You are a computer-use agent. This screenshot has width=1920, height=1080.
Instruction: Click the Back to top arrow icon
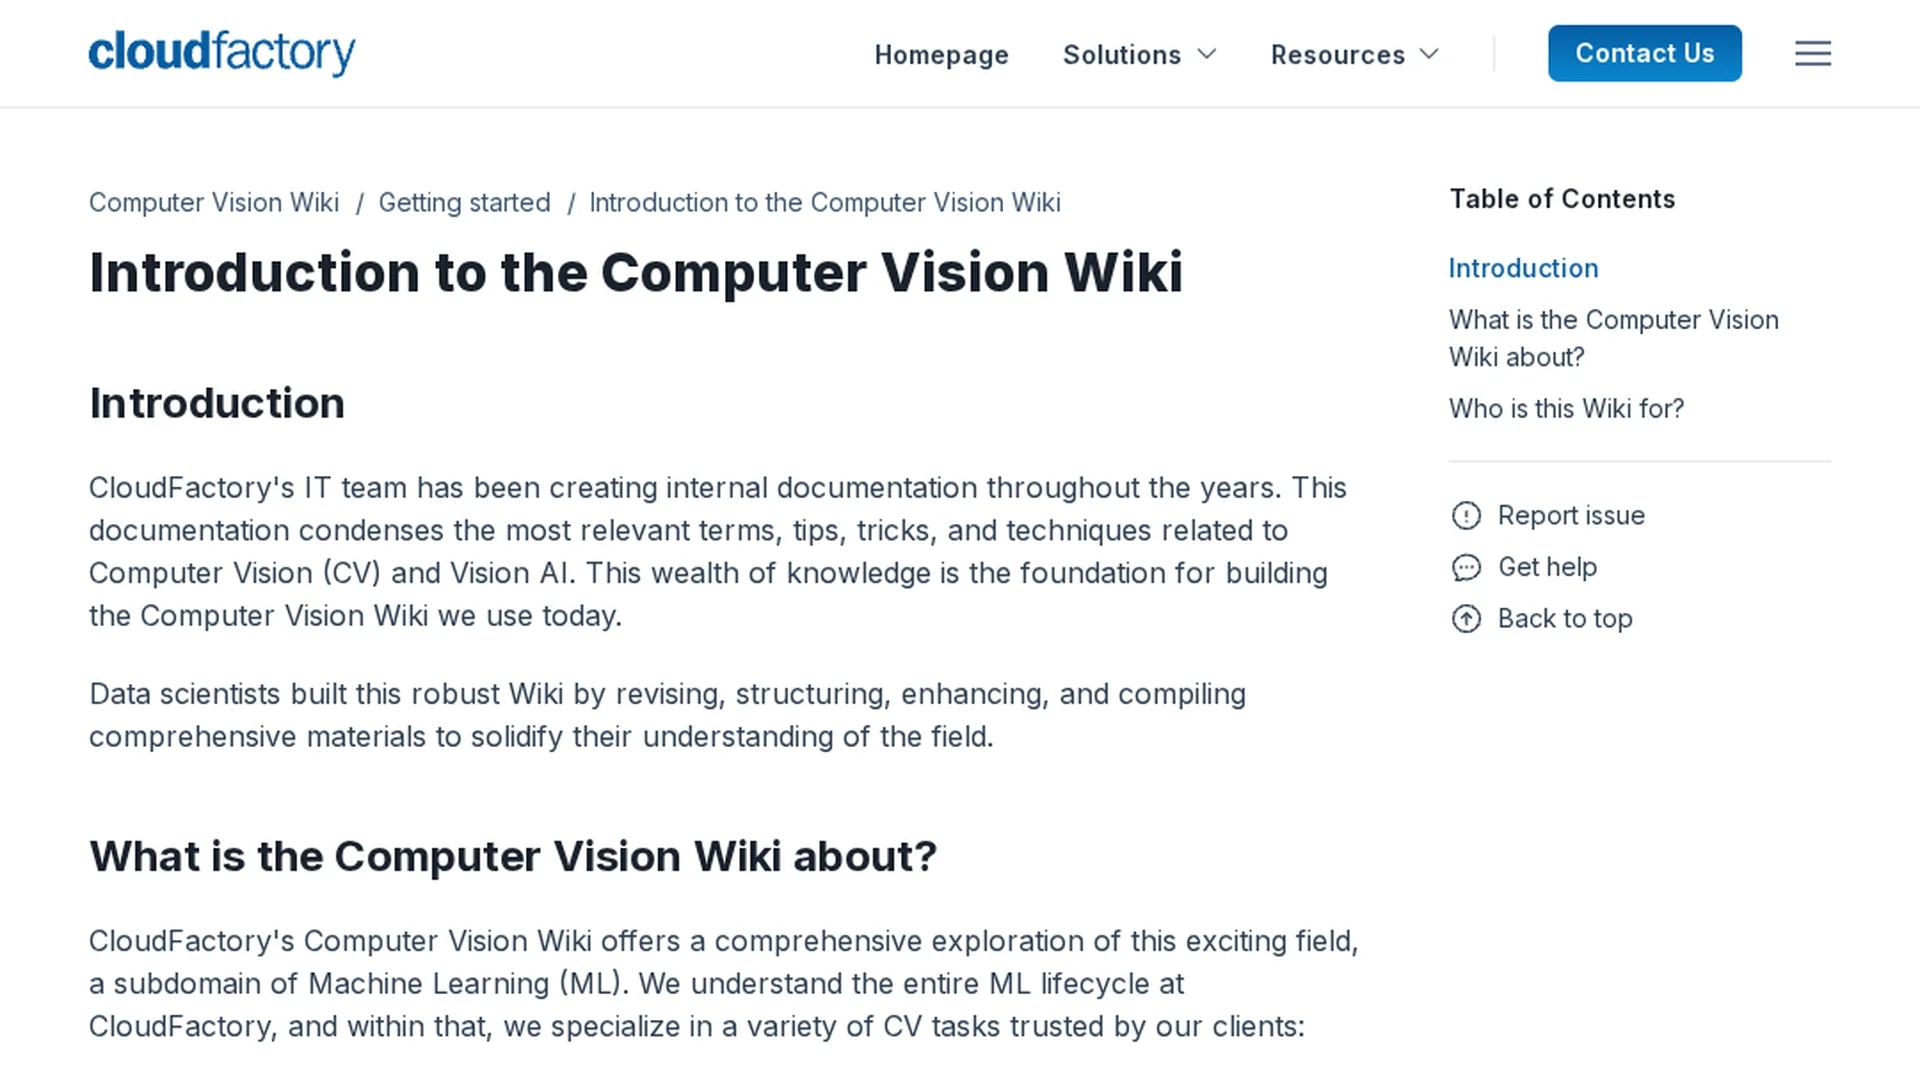point(1466,619)
